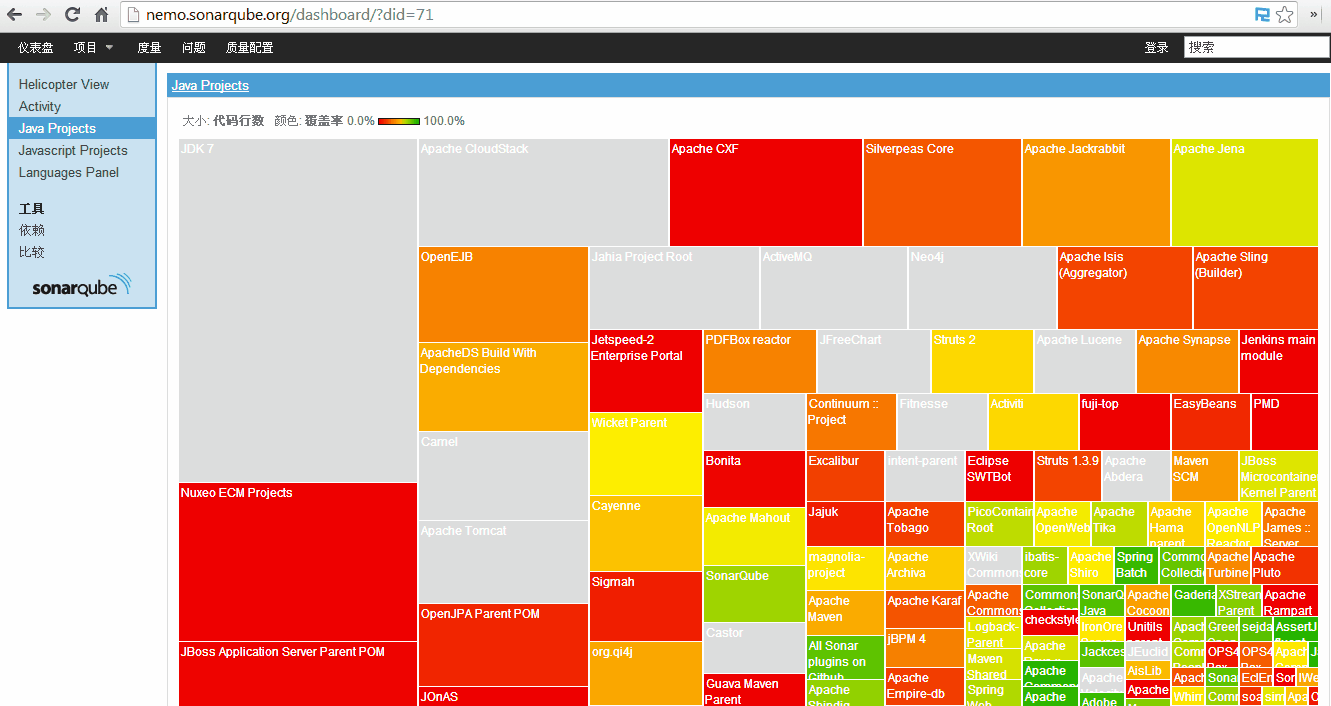
Task: Open the ActiveMQ tile
Action: tap(834, 288)
